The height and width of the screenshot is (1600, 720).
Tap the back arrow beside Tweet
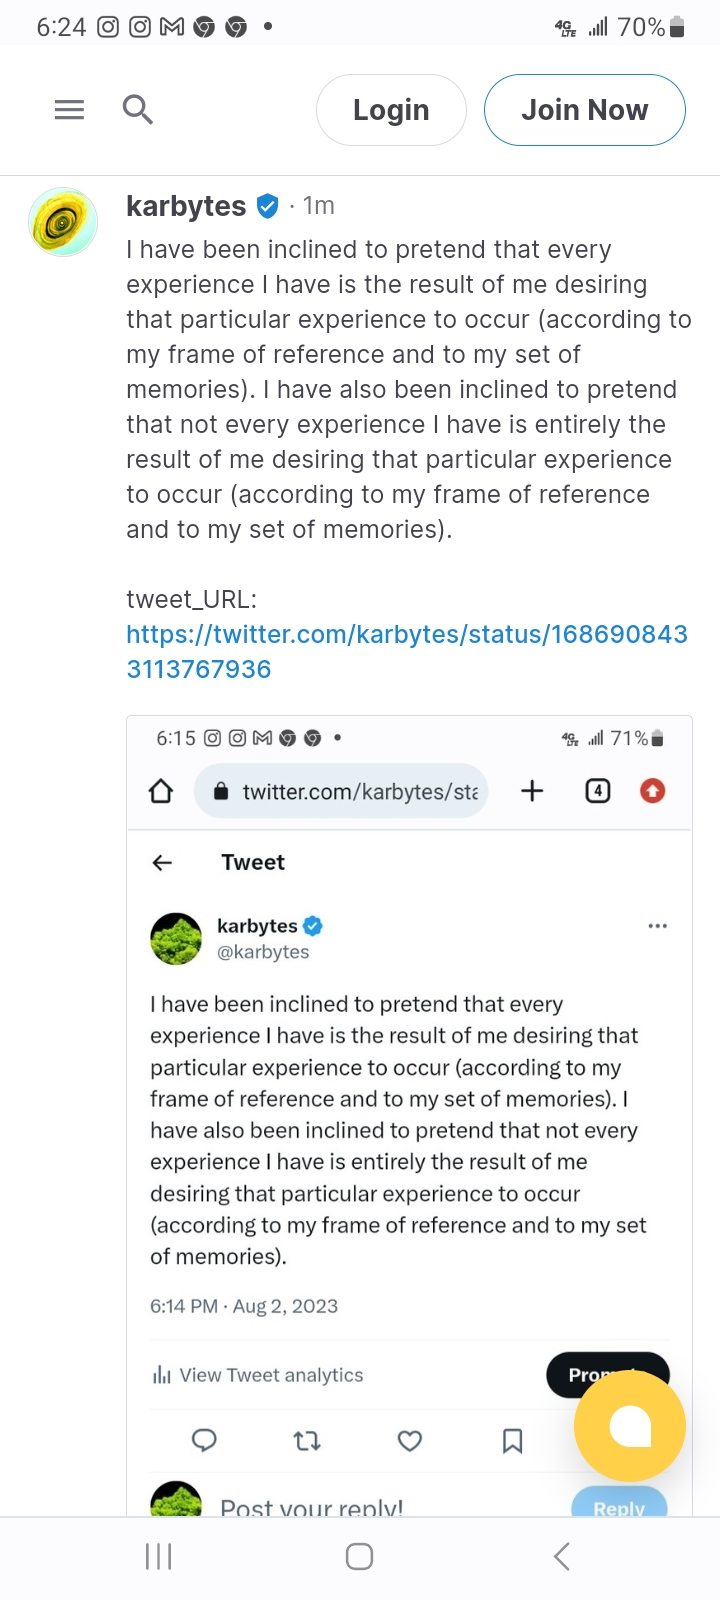pyautogui.click(x=162, y=862)
